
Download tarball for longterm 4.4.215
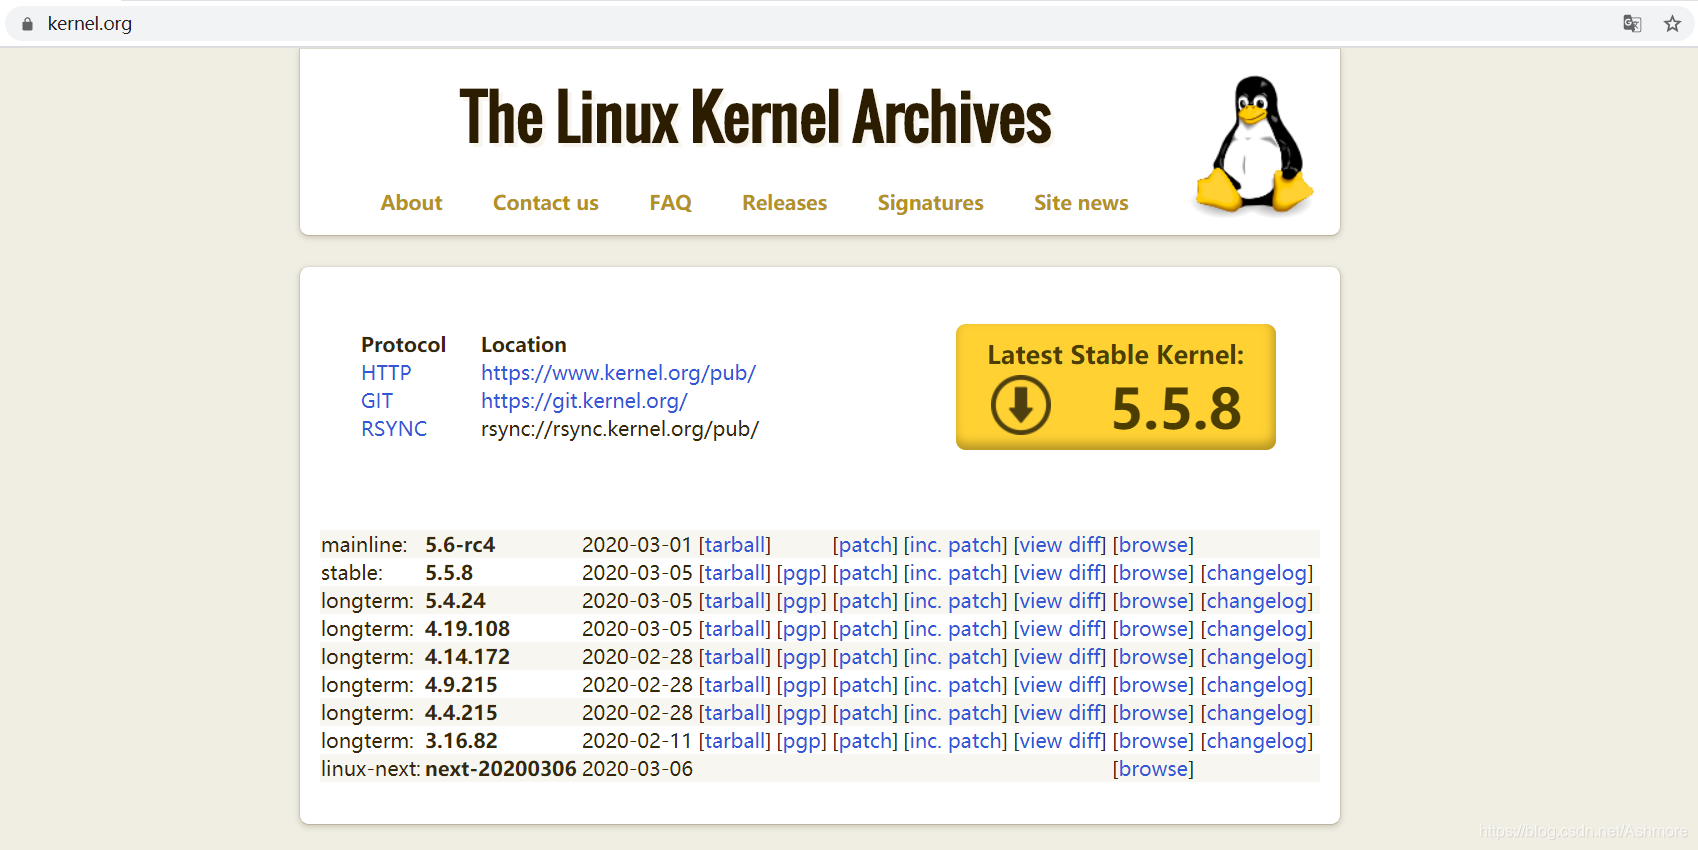(x=735, y=713)
